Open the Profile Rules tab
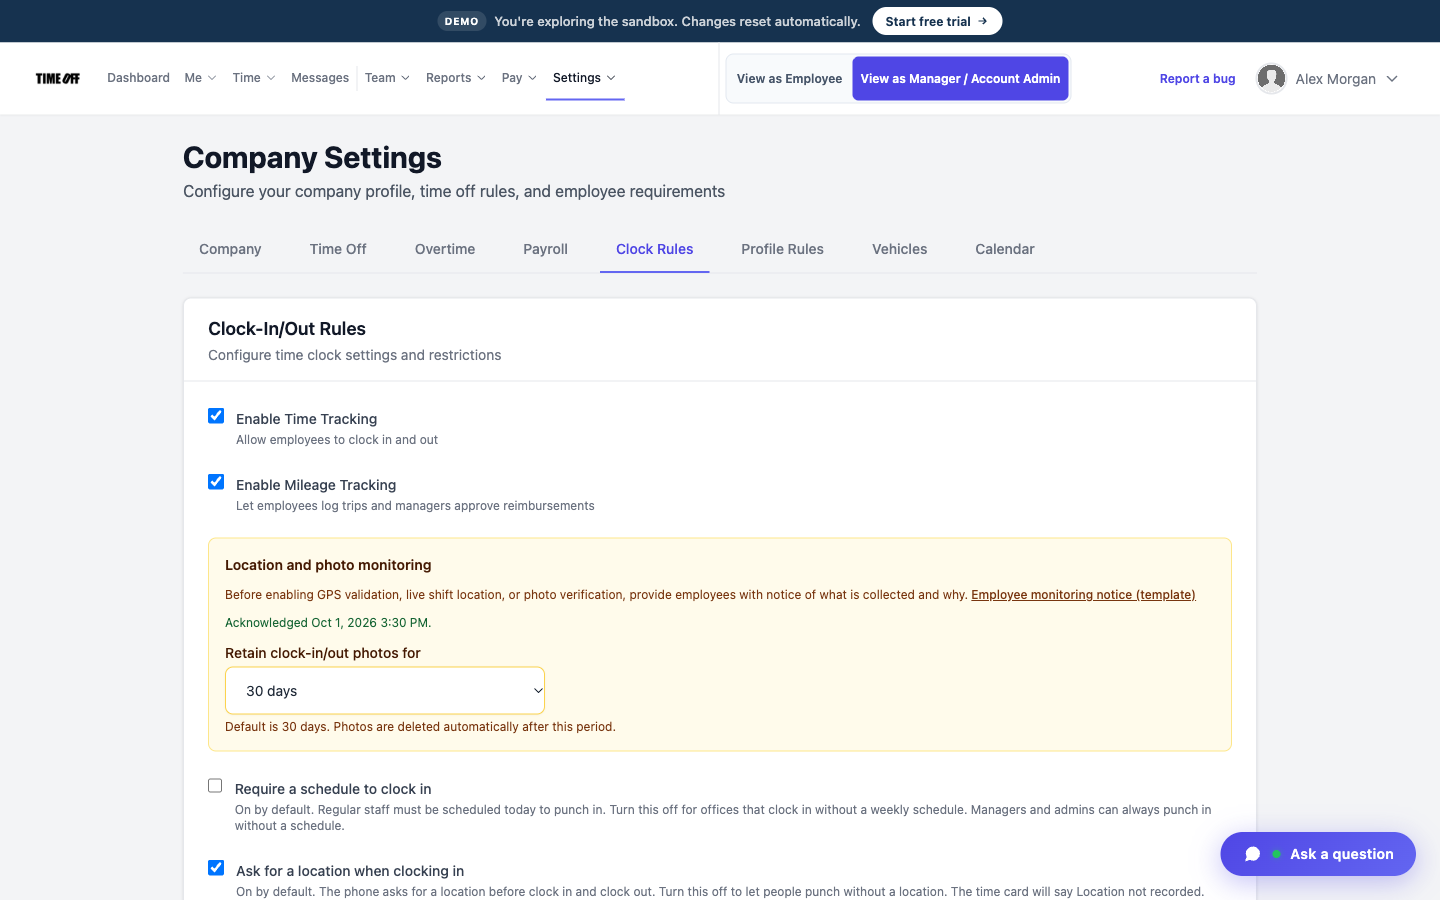The image size is (1440, 900). tap(782, 249)
